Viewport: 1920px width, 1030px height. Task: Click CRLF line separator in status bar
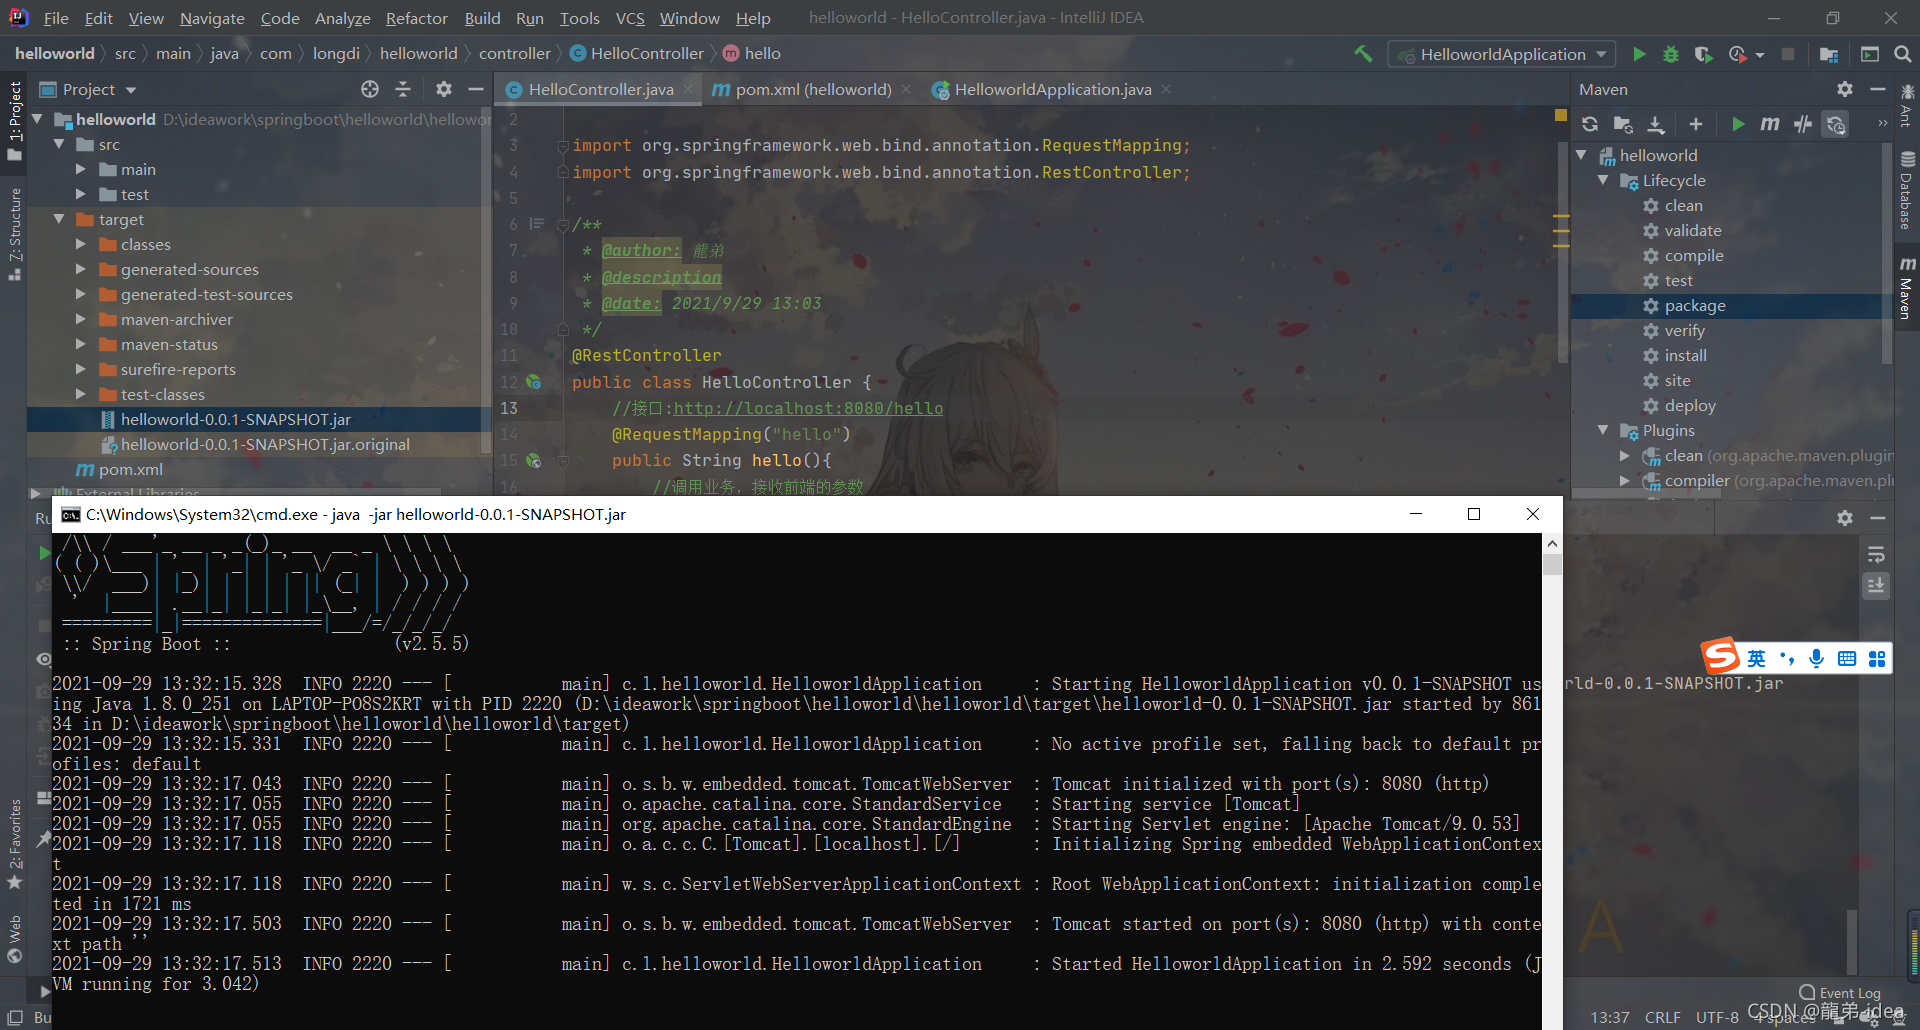pos(1662,1017)
